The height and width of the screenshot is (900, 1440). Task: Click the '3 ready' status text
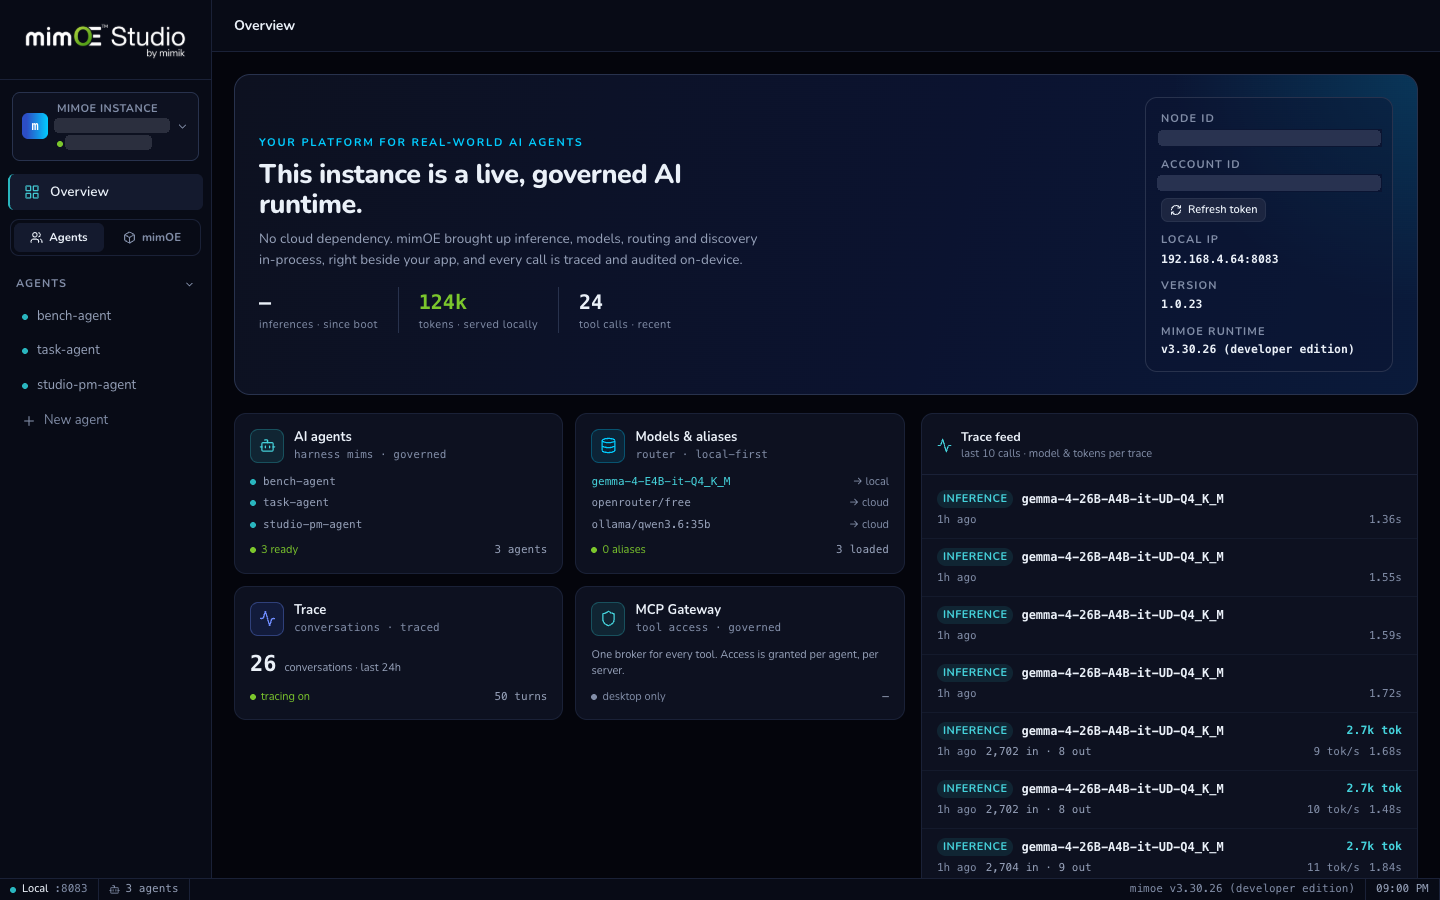[279, 550]
